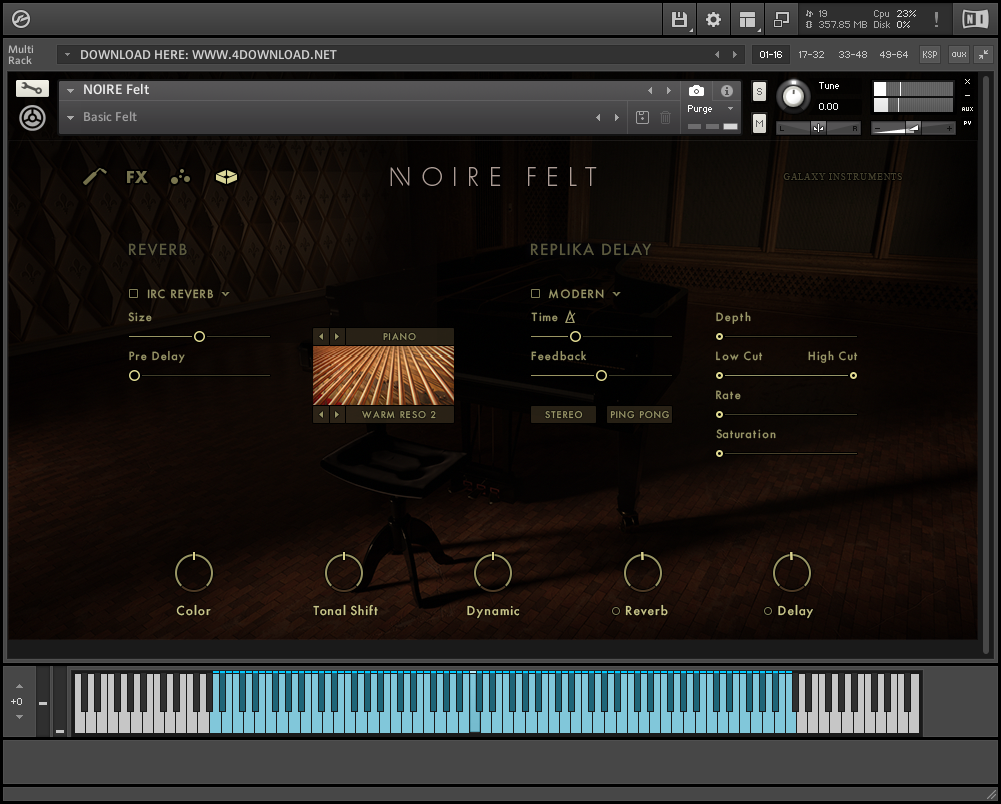
Task: Click the Native Instruments NI logo
Action: point(975,19)
